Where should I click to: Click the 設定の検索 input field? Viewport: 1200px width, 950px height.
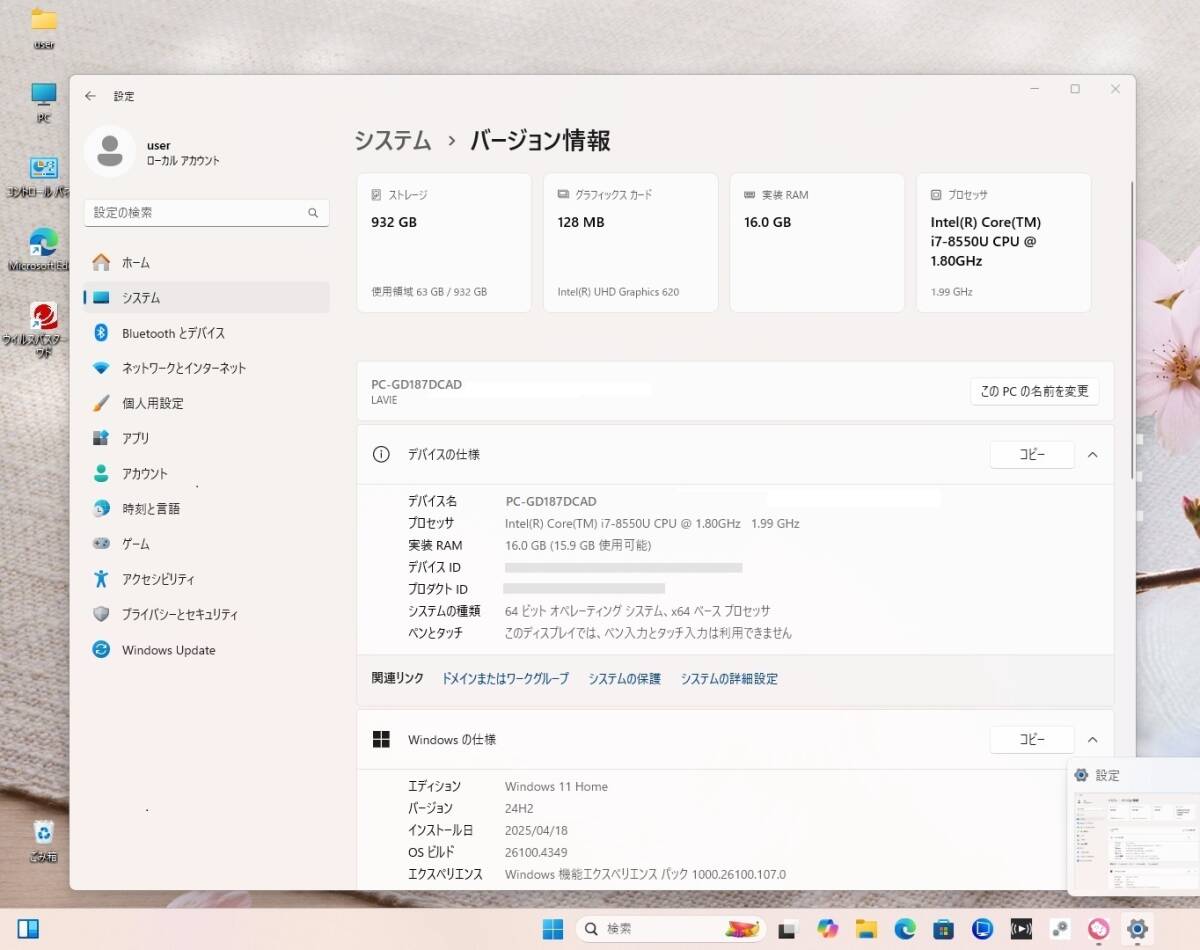tap(206, 213)
